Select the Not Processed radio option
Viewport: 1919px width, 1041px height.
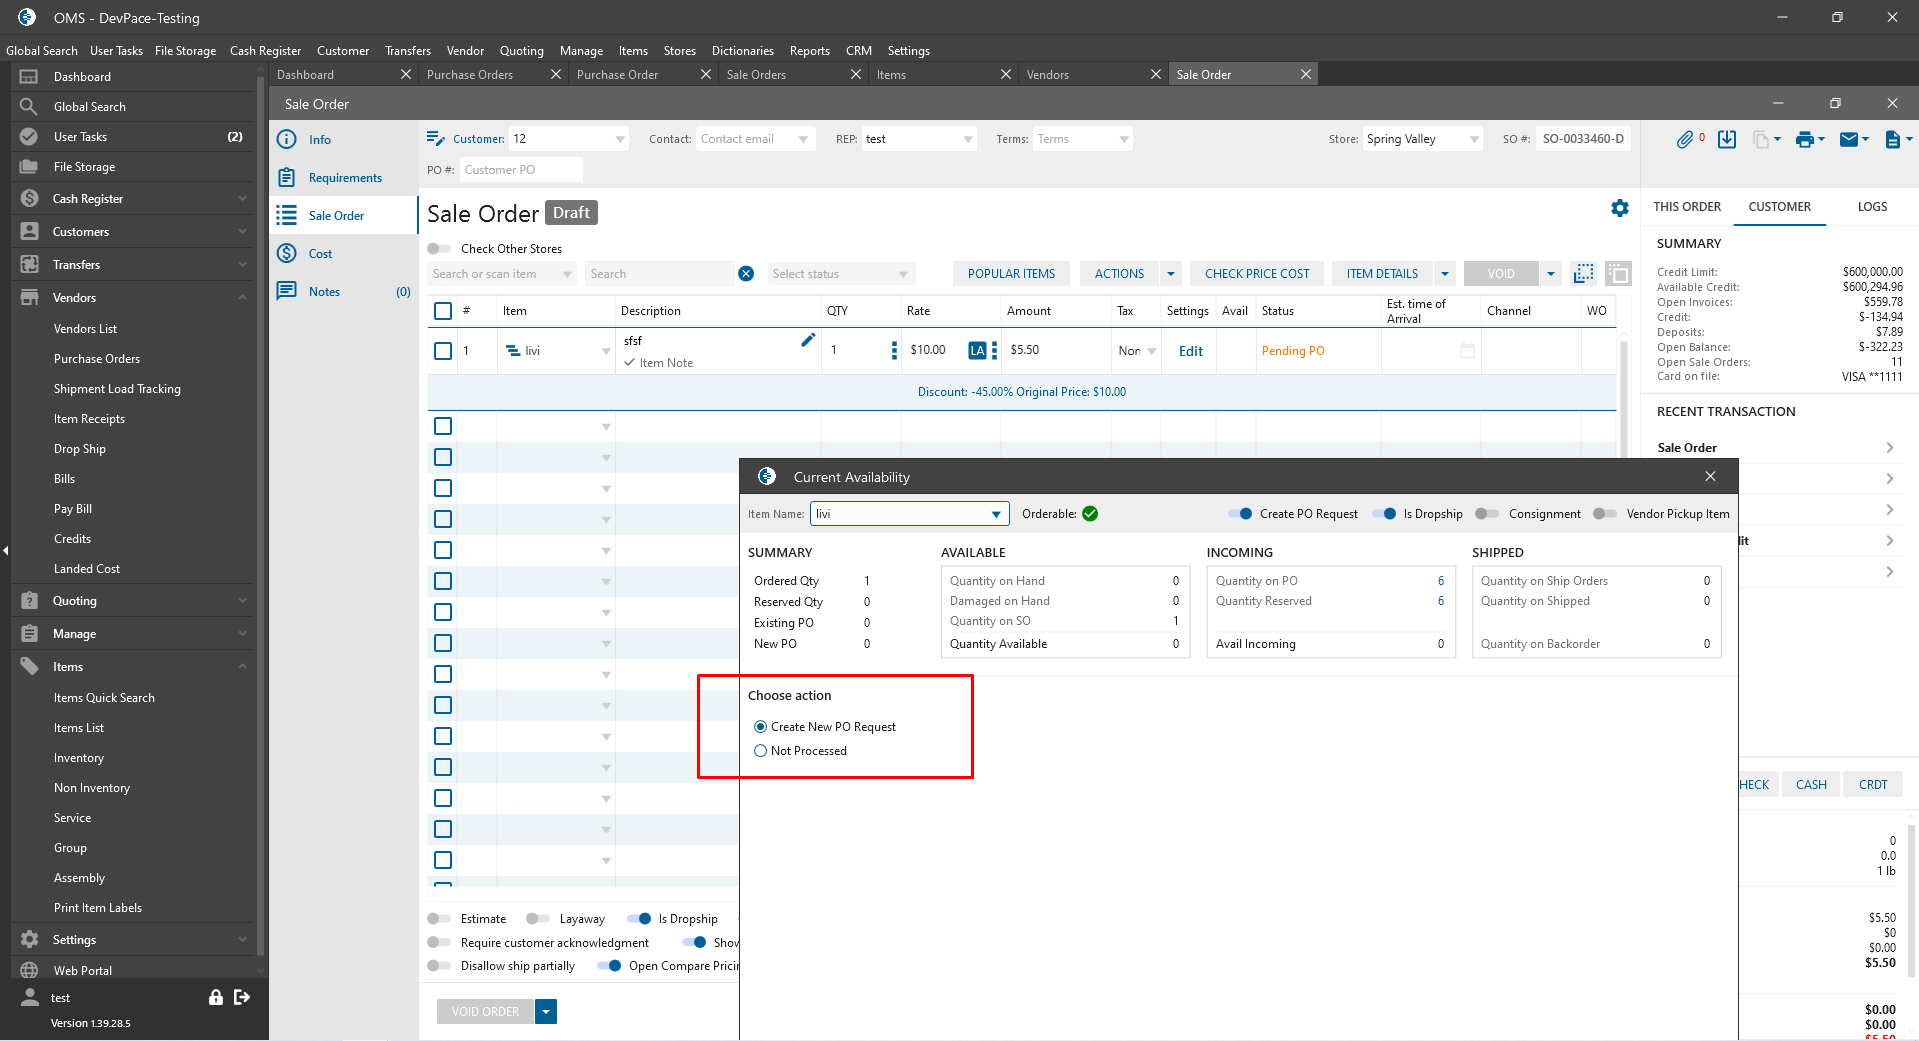point(761,751)
